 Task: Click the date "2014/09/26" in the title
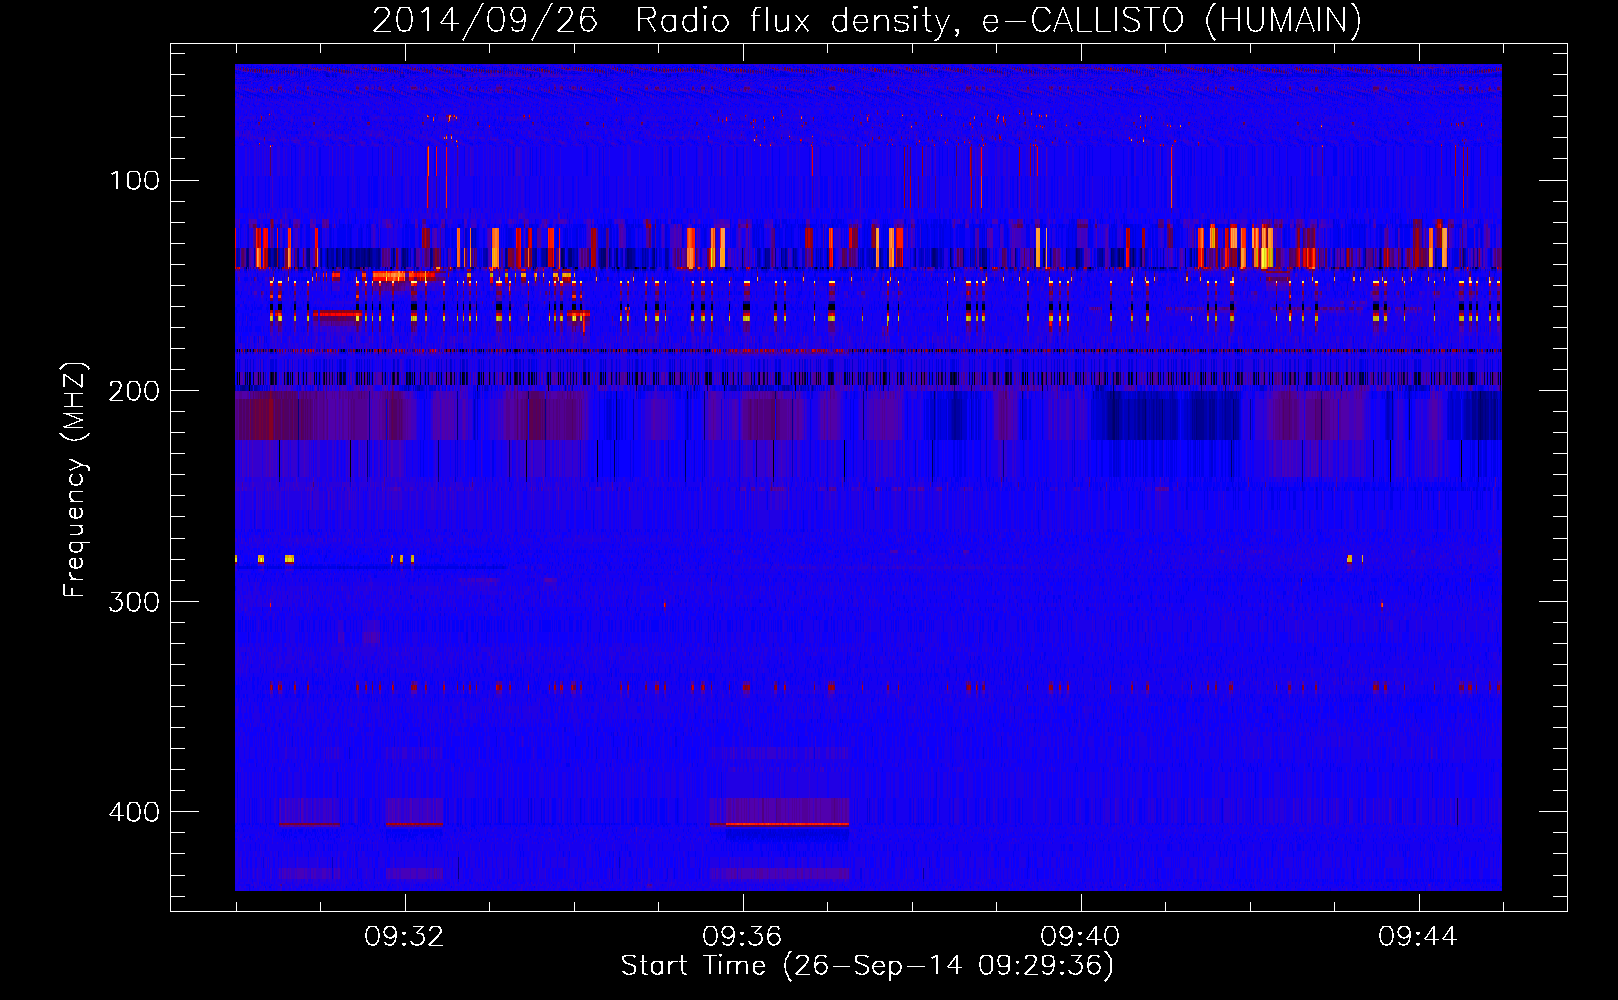(x=485, y=20)
